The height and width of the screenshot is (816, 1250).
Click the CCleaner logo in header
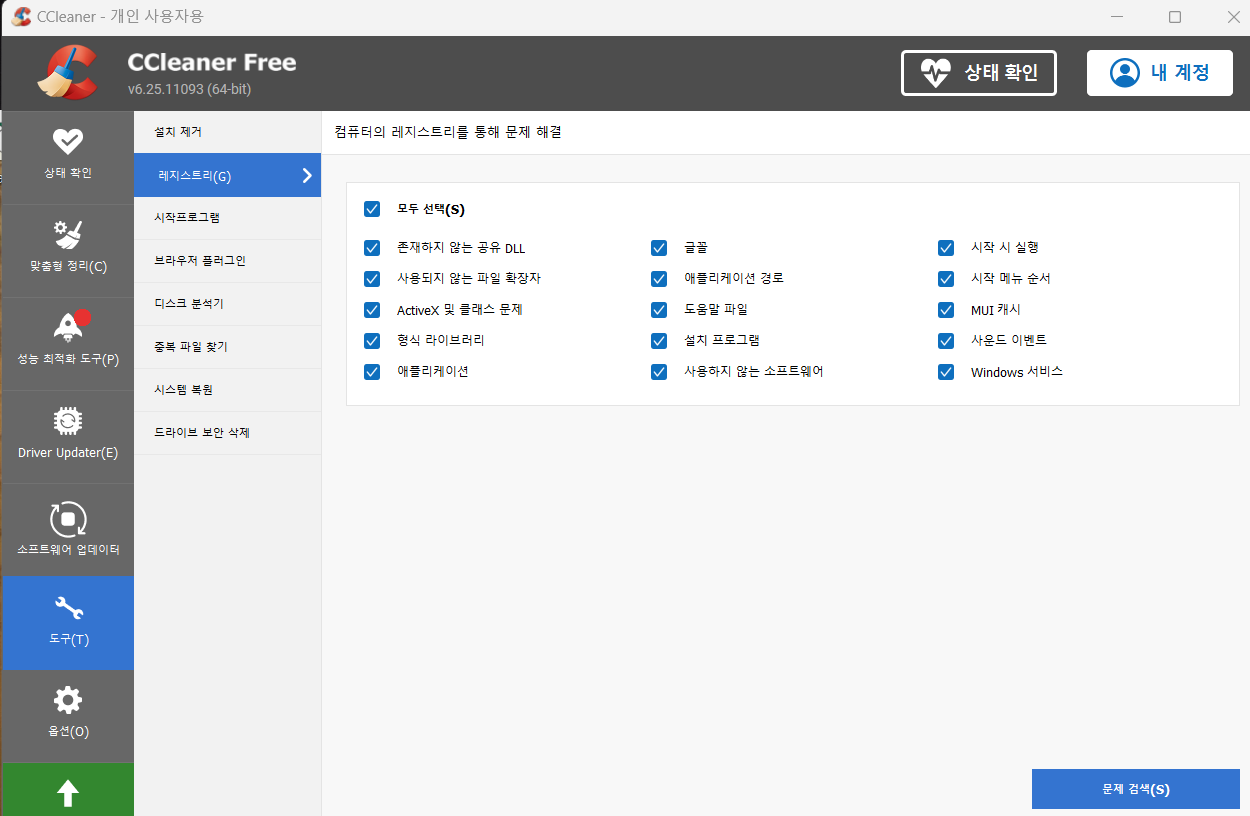(x=69, y=73)
